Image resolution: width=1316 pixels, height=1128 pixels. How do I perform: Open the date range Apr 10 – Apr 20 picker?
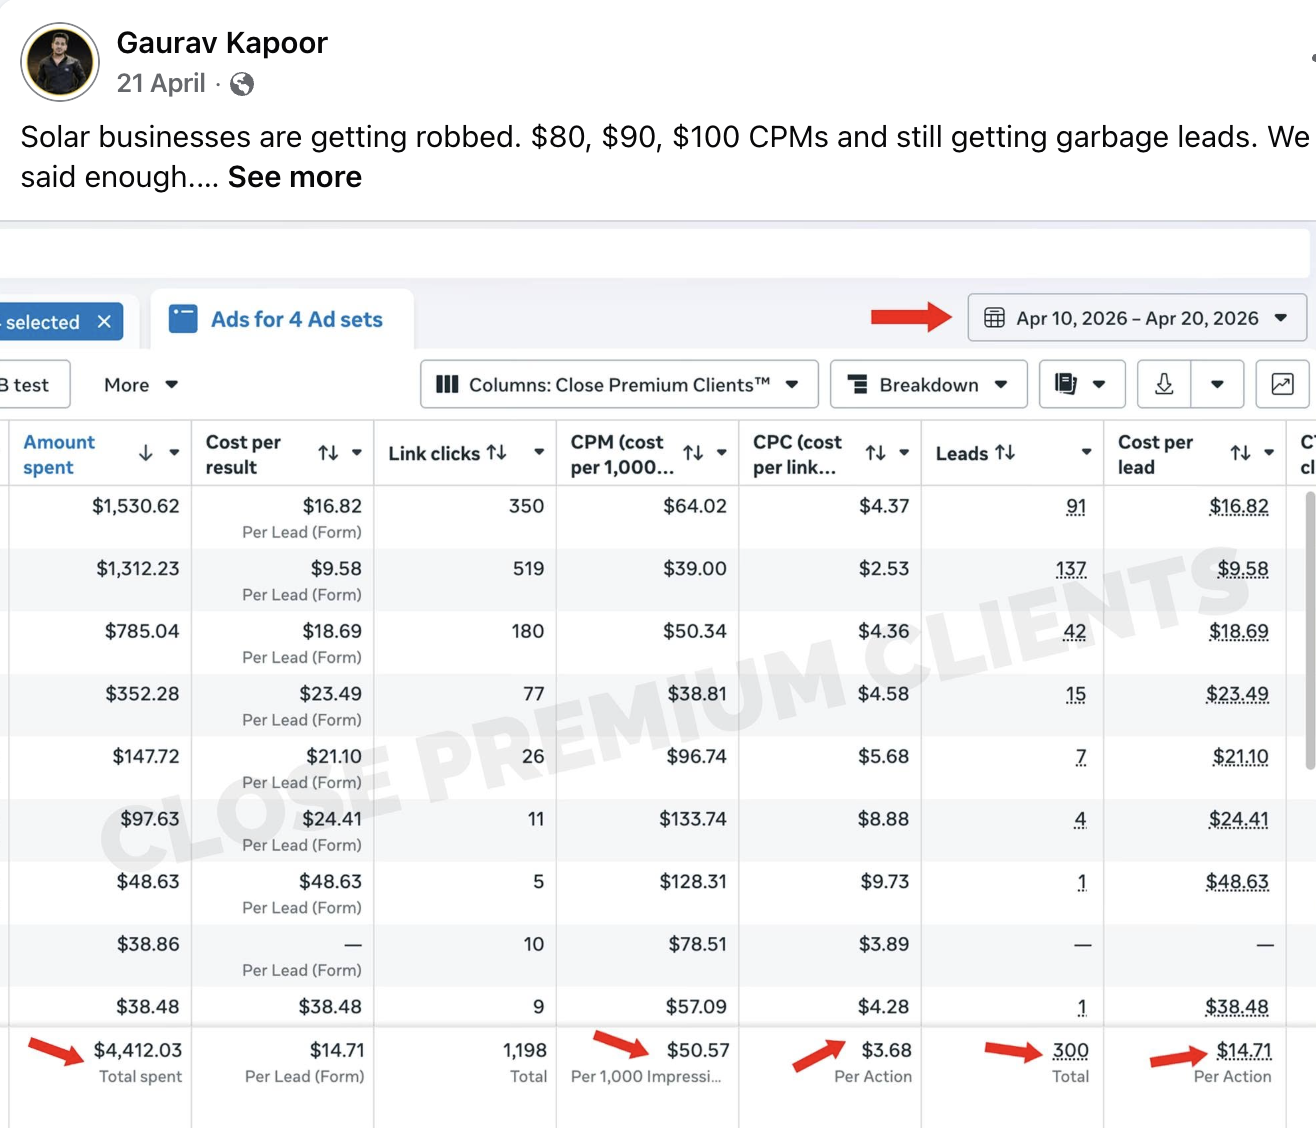(1137, 318)
